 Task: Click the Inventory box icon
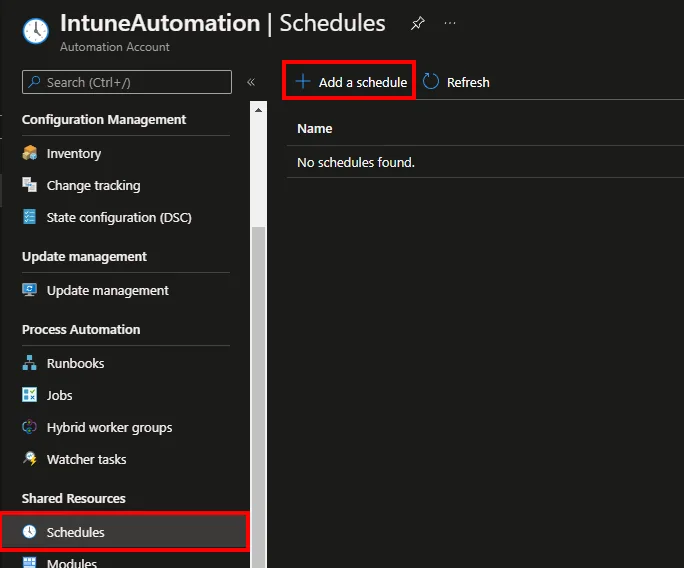(30, 153)
